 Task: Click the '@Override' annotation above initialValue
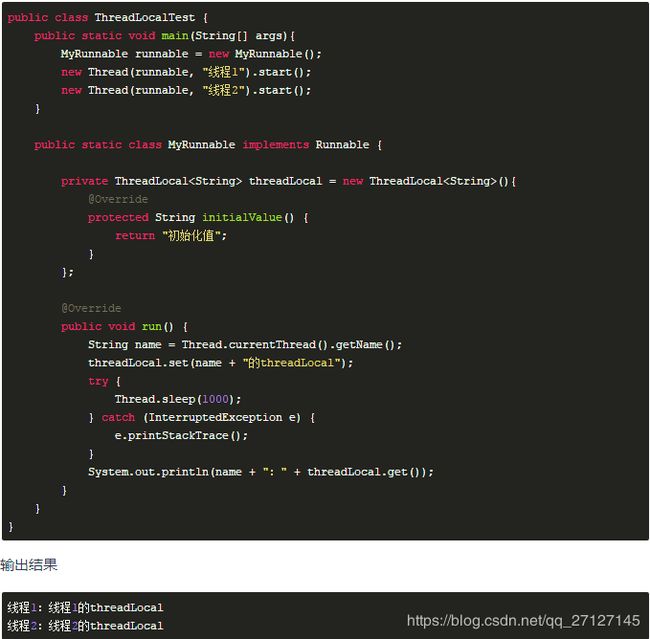click(x=118, y=199)
